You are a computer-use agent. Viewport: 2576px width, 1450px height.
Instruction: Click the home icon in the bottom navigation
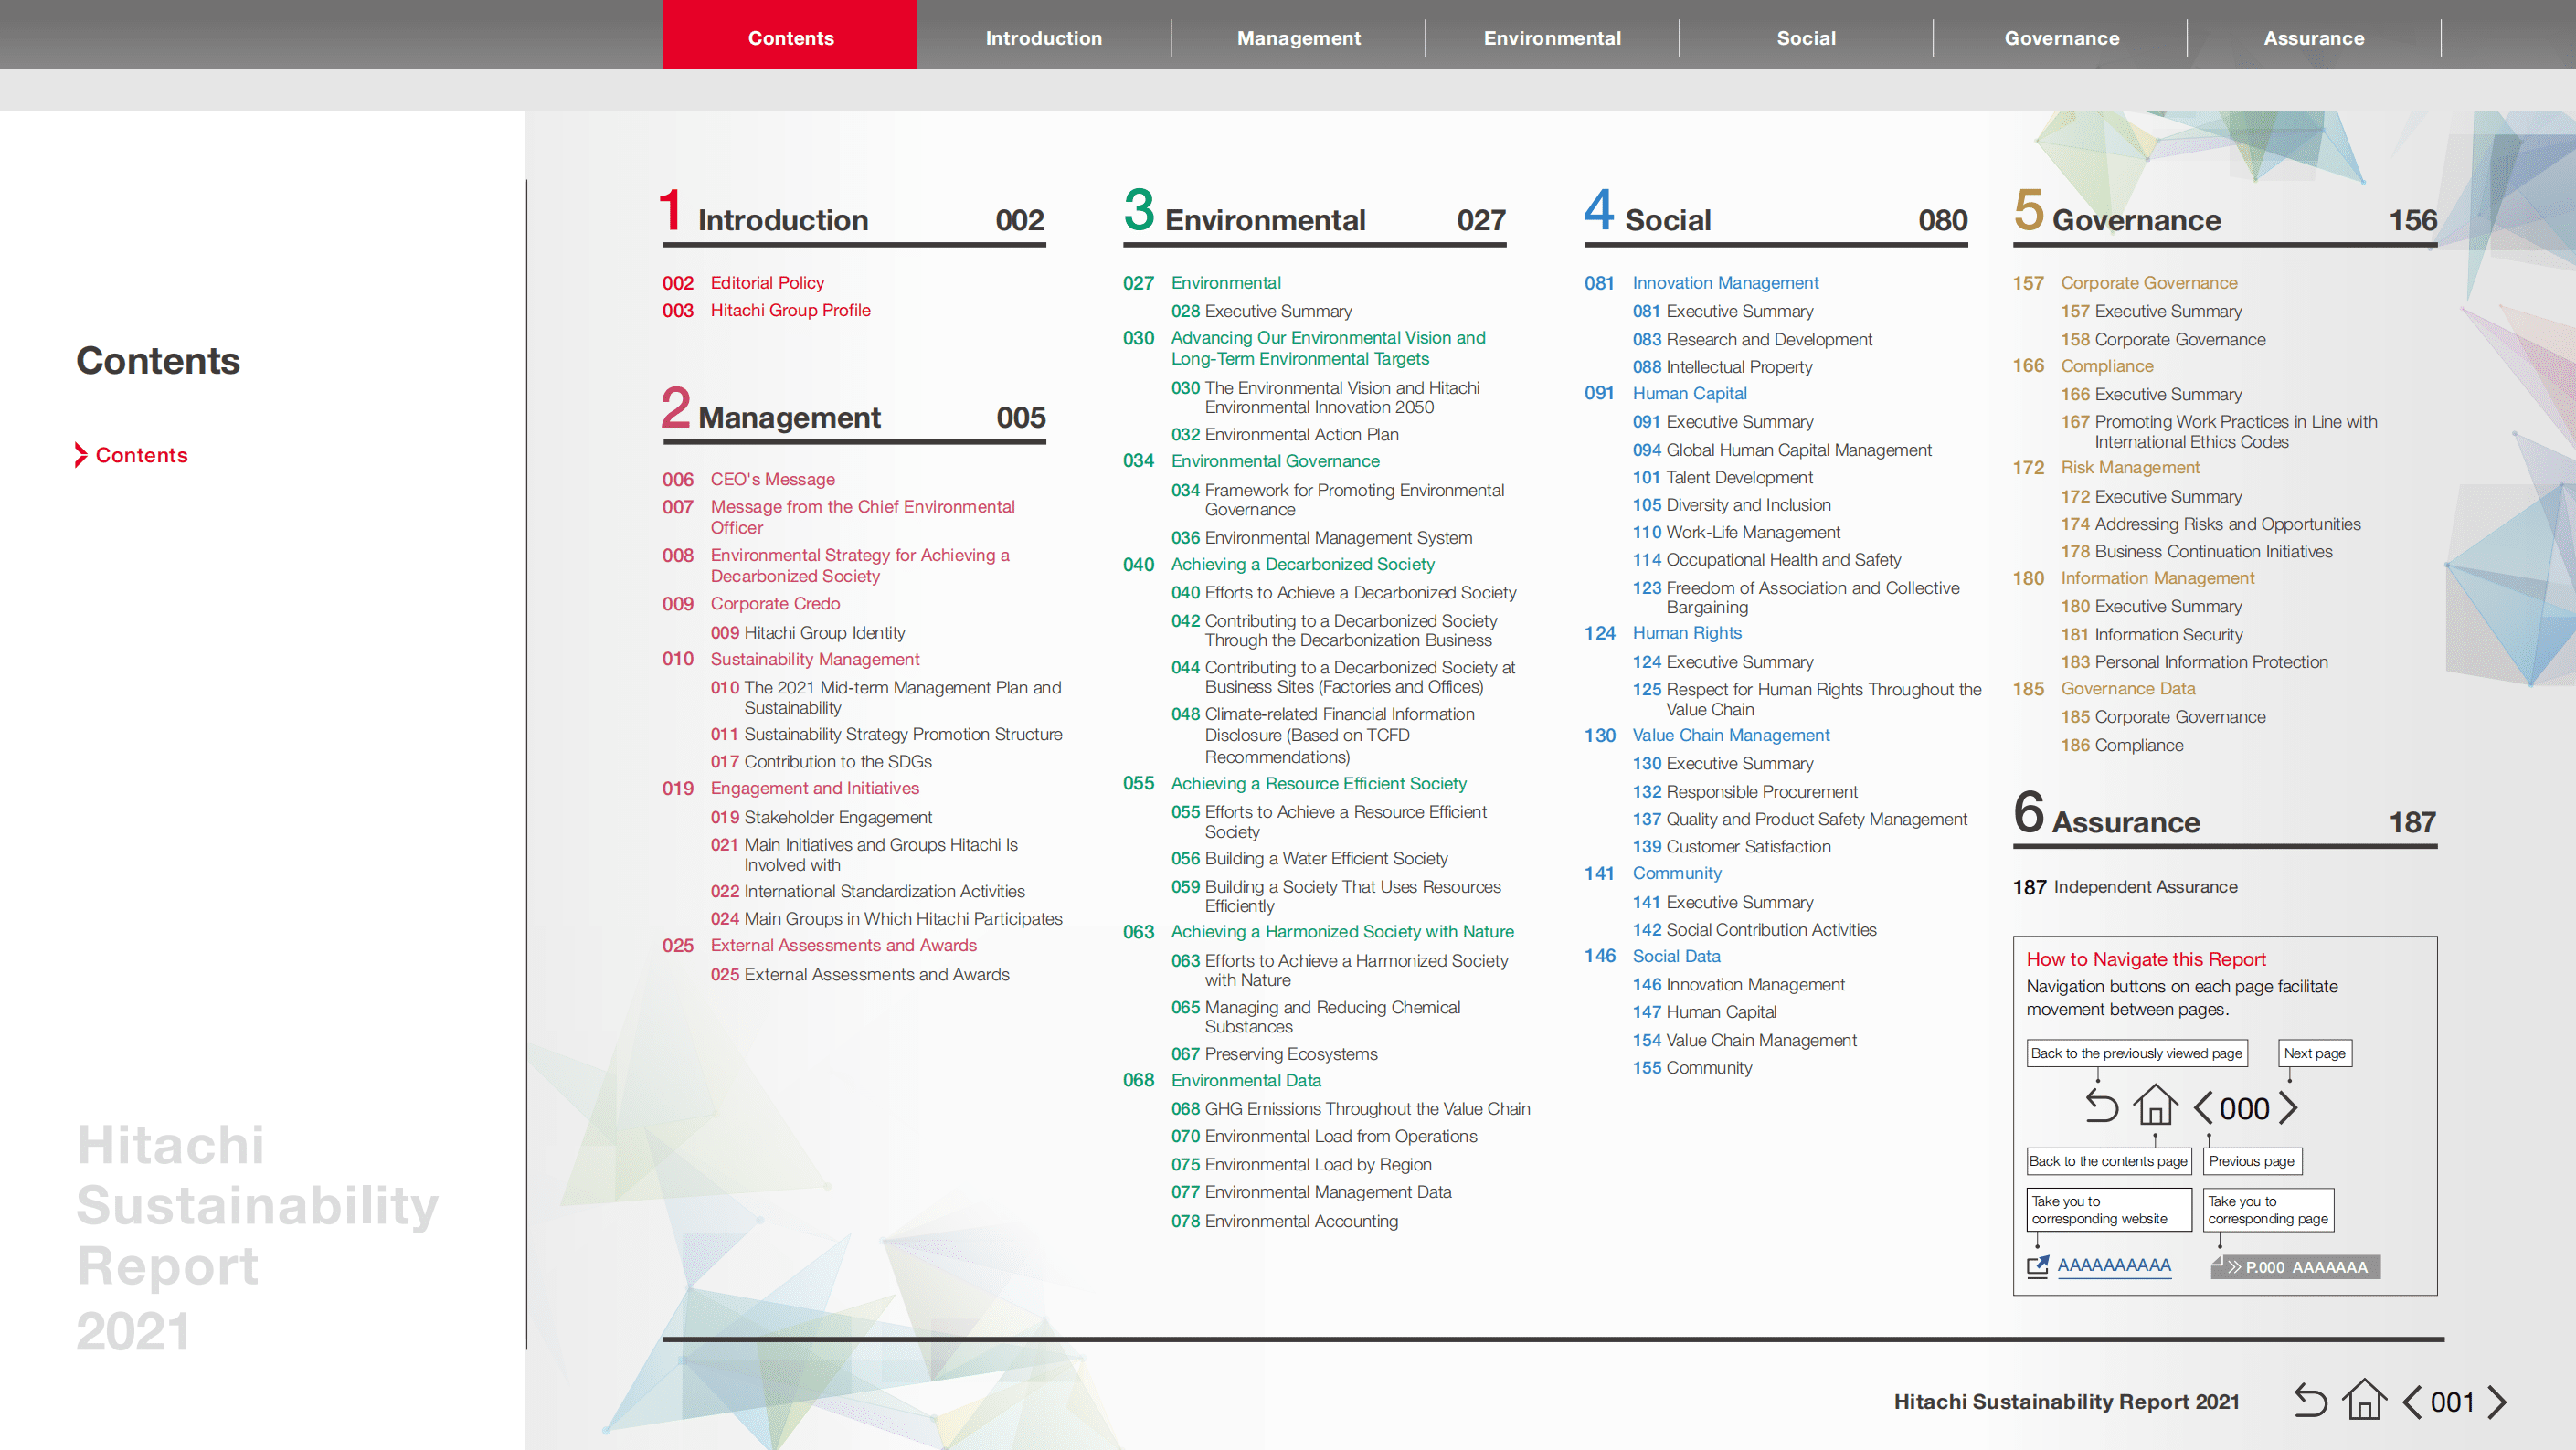pyautogui.click(x=2364, y=1400)
